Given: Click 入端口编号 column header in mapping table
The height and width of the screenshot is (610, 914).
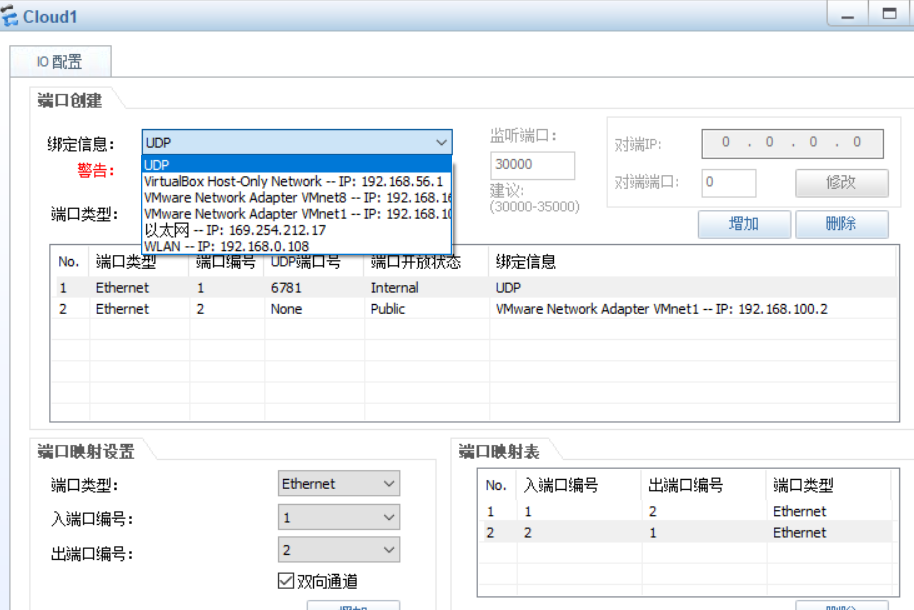Looking at the screenshot, I should click(x=579, y=485).
